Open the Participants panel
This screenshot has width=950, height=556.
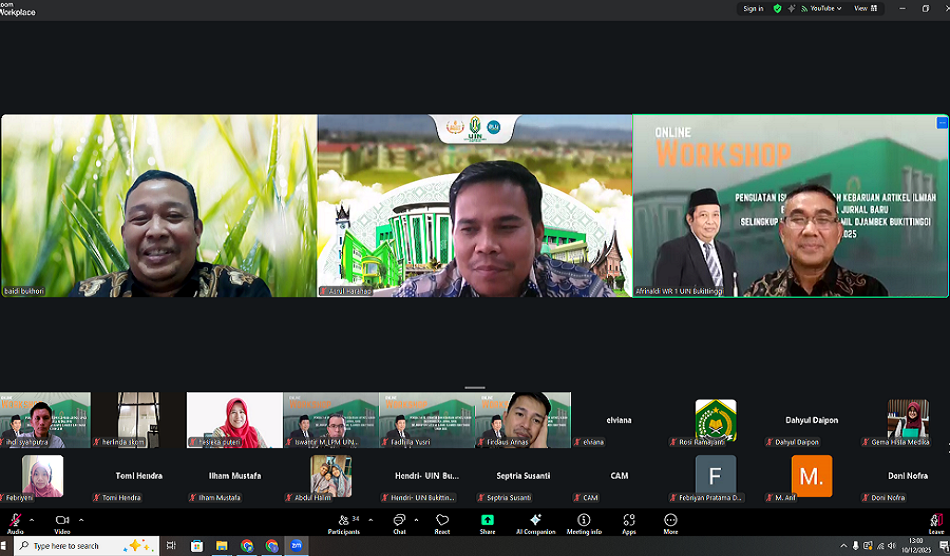343,523
